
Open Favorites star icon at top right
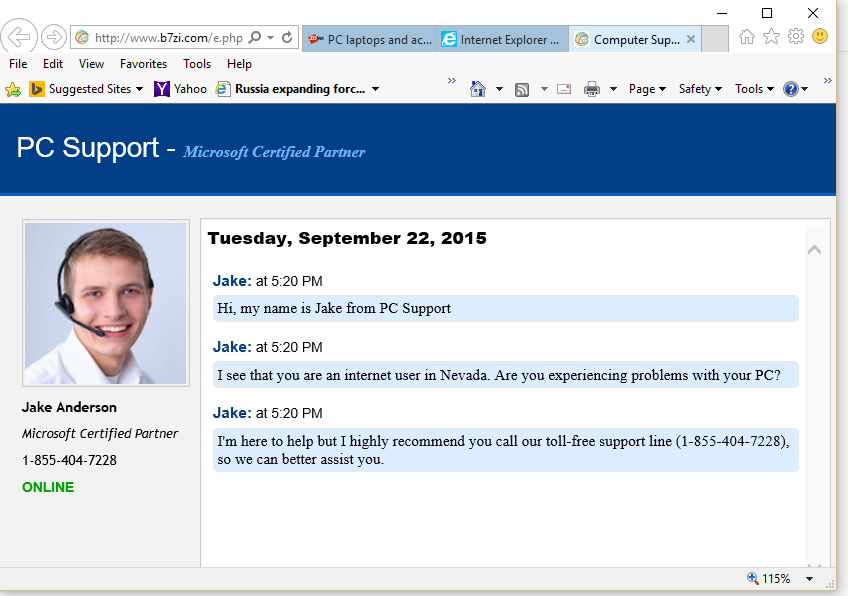771,37
